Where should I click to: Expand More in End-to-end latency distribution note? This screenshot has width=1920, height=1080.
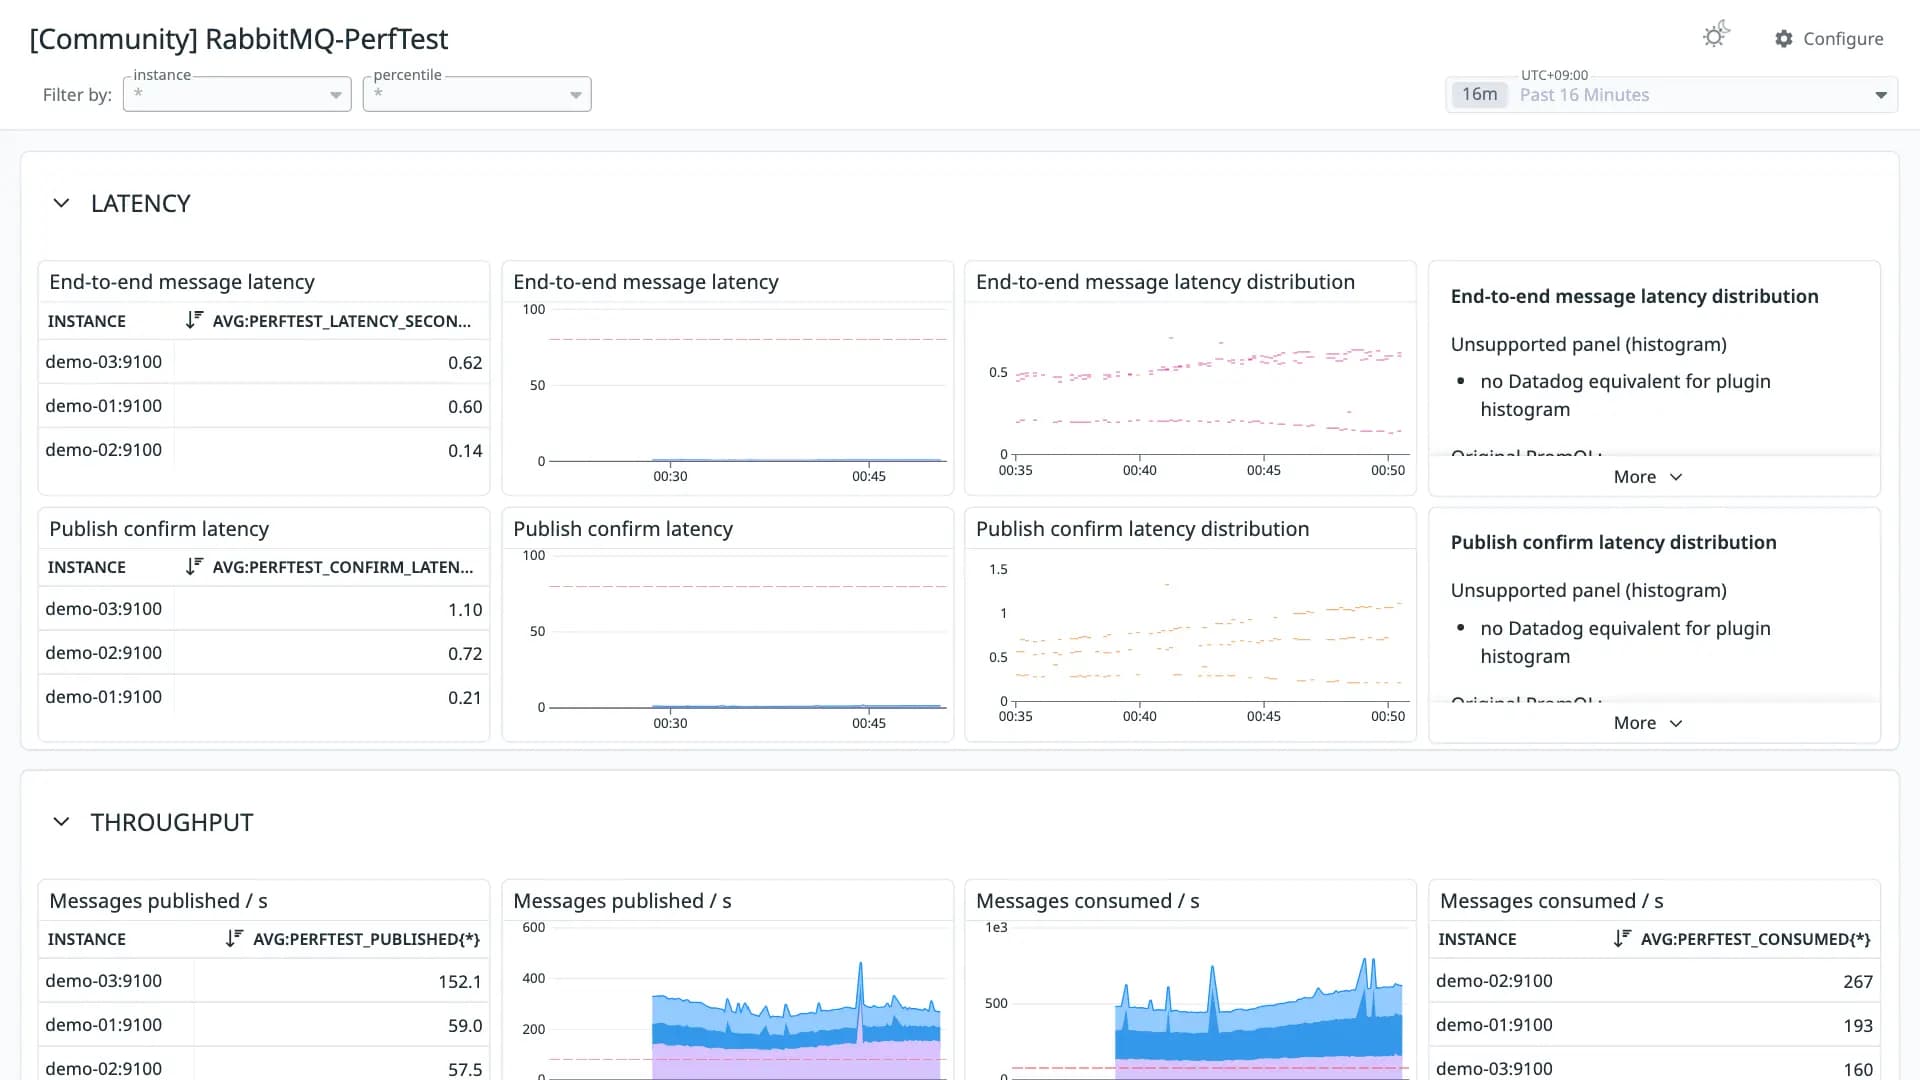(1648, 477)
